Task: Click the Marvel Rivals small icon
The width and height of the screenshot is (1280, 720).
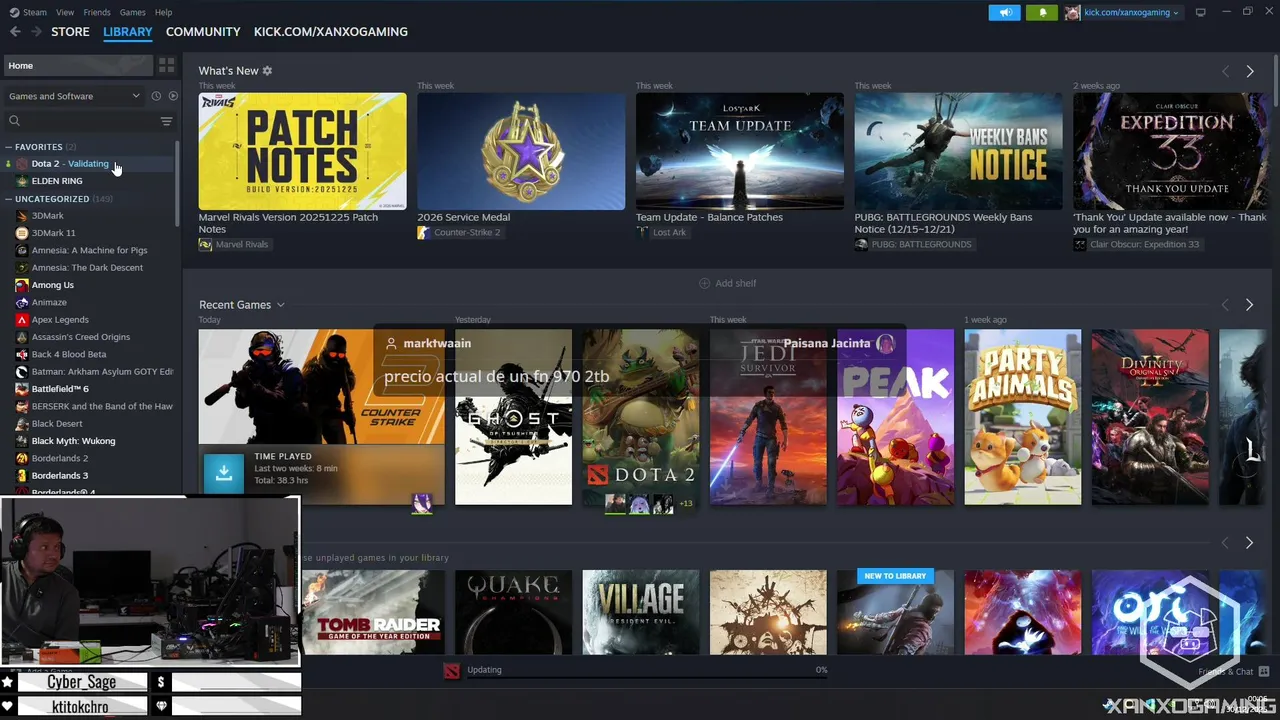Action: tap(205, 244)
